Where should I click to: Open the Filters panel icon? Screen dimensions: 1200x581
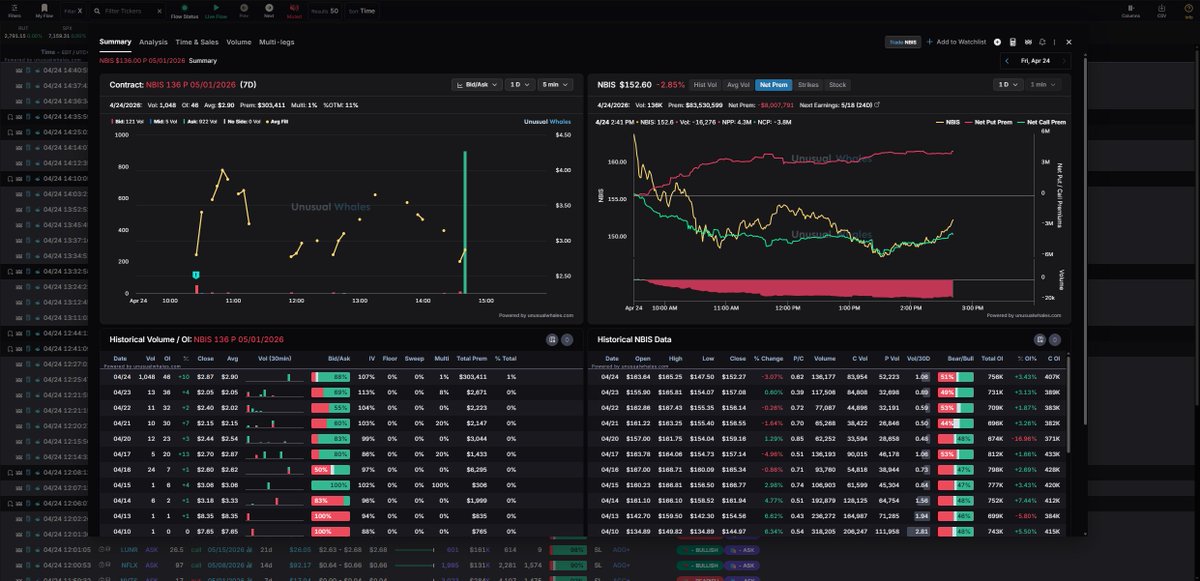tap(15, 11)
